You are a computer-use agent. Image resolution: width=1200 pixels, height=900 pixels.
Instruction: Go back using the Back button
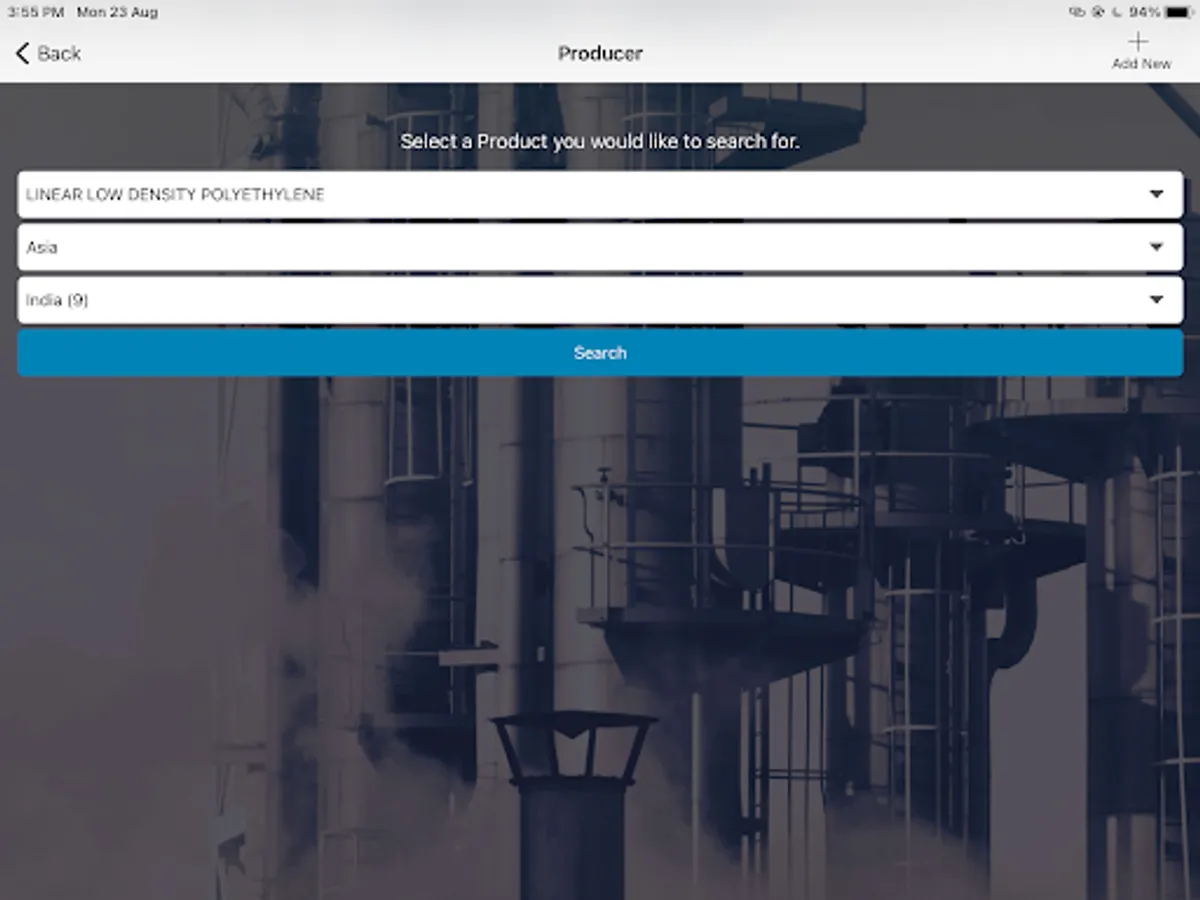pos(48,53)
